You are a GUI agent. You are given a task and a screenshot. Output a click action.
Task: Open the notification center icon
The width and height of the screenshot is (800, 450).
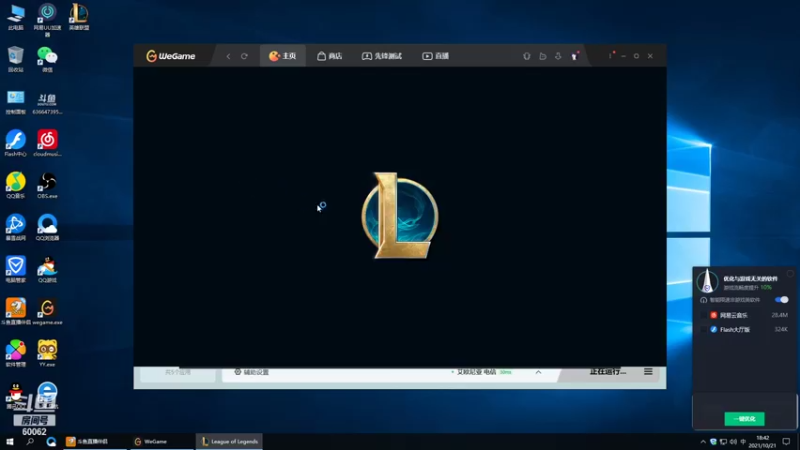coord(786,442)
